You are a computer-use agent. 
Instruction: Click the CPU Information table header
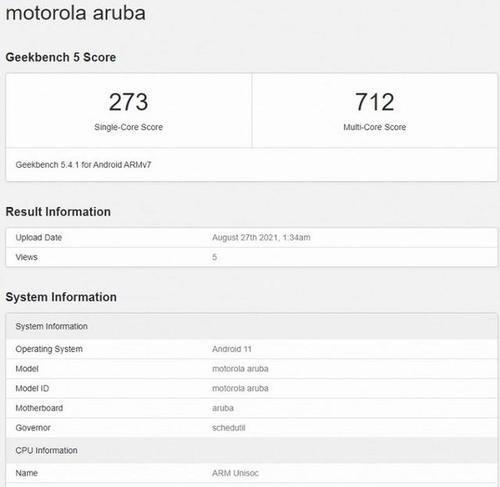(x=252, y=450)
